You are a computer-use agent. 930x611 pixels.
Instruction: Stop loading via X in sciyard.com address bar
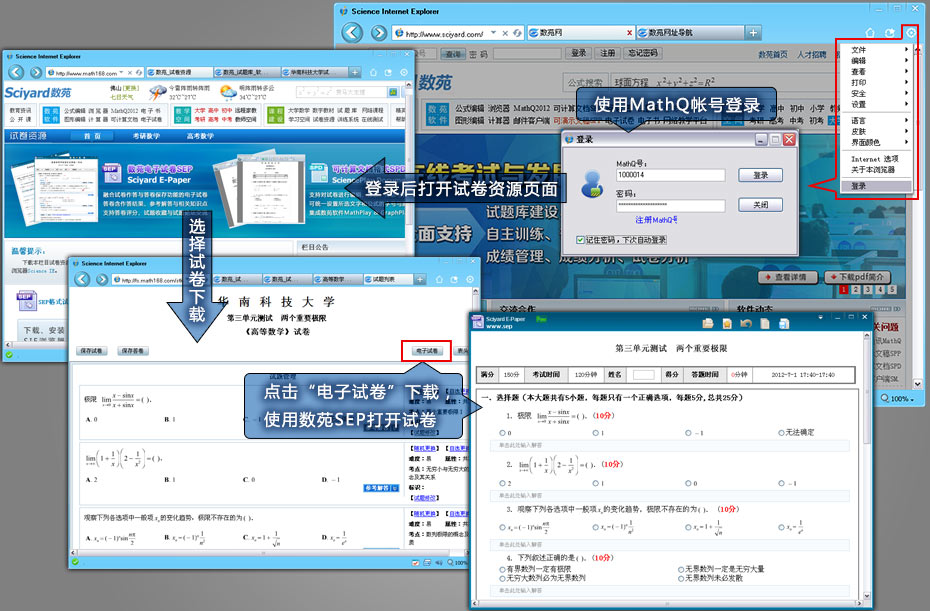click(x=505, y=33)
